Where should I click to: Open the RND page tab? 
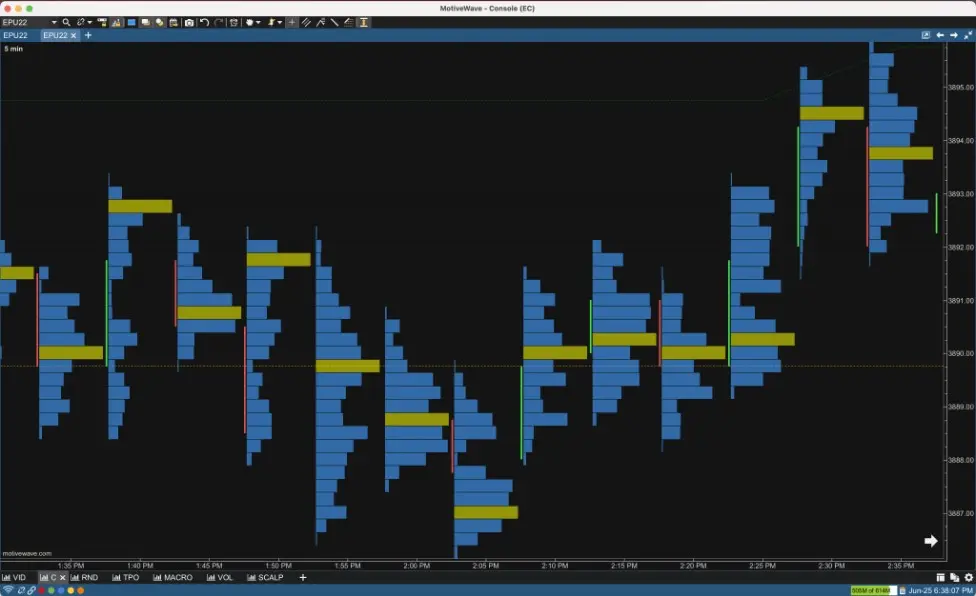pos(84,577)
